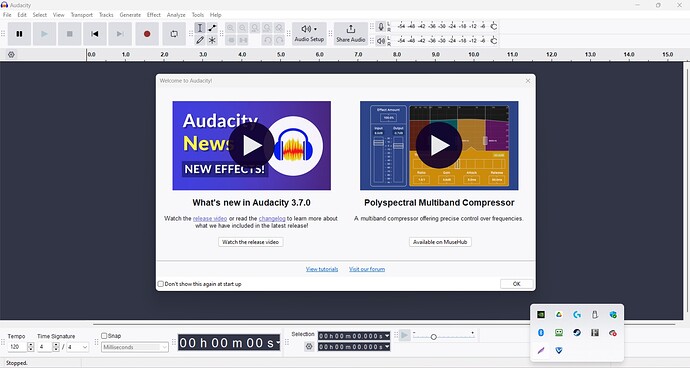Click the speaker playback meter icon
Screen dimensions: 690x368
(381, 41)
